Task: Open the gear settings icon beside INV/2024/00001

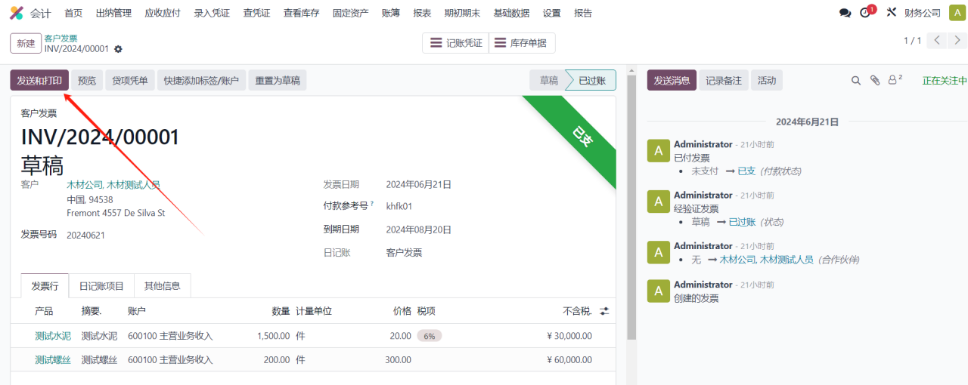Action: (119, 49)
